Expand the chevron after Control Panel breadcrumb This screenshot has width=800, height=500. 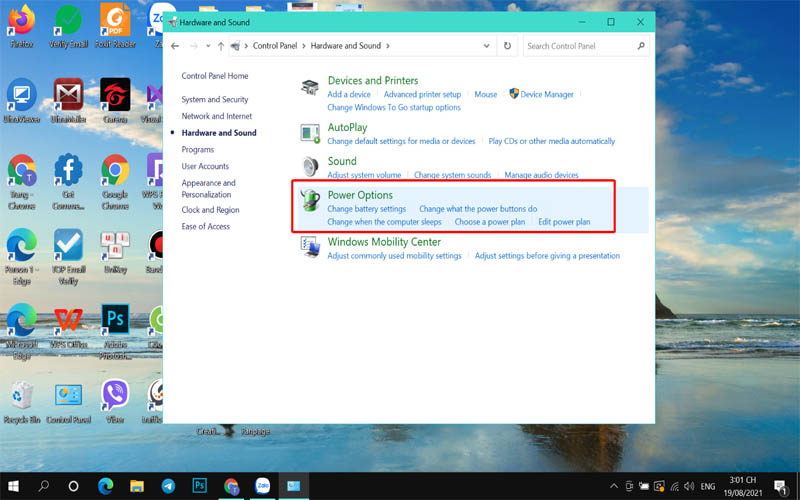coord(304,46)
